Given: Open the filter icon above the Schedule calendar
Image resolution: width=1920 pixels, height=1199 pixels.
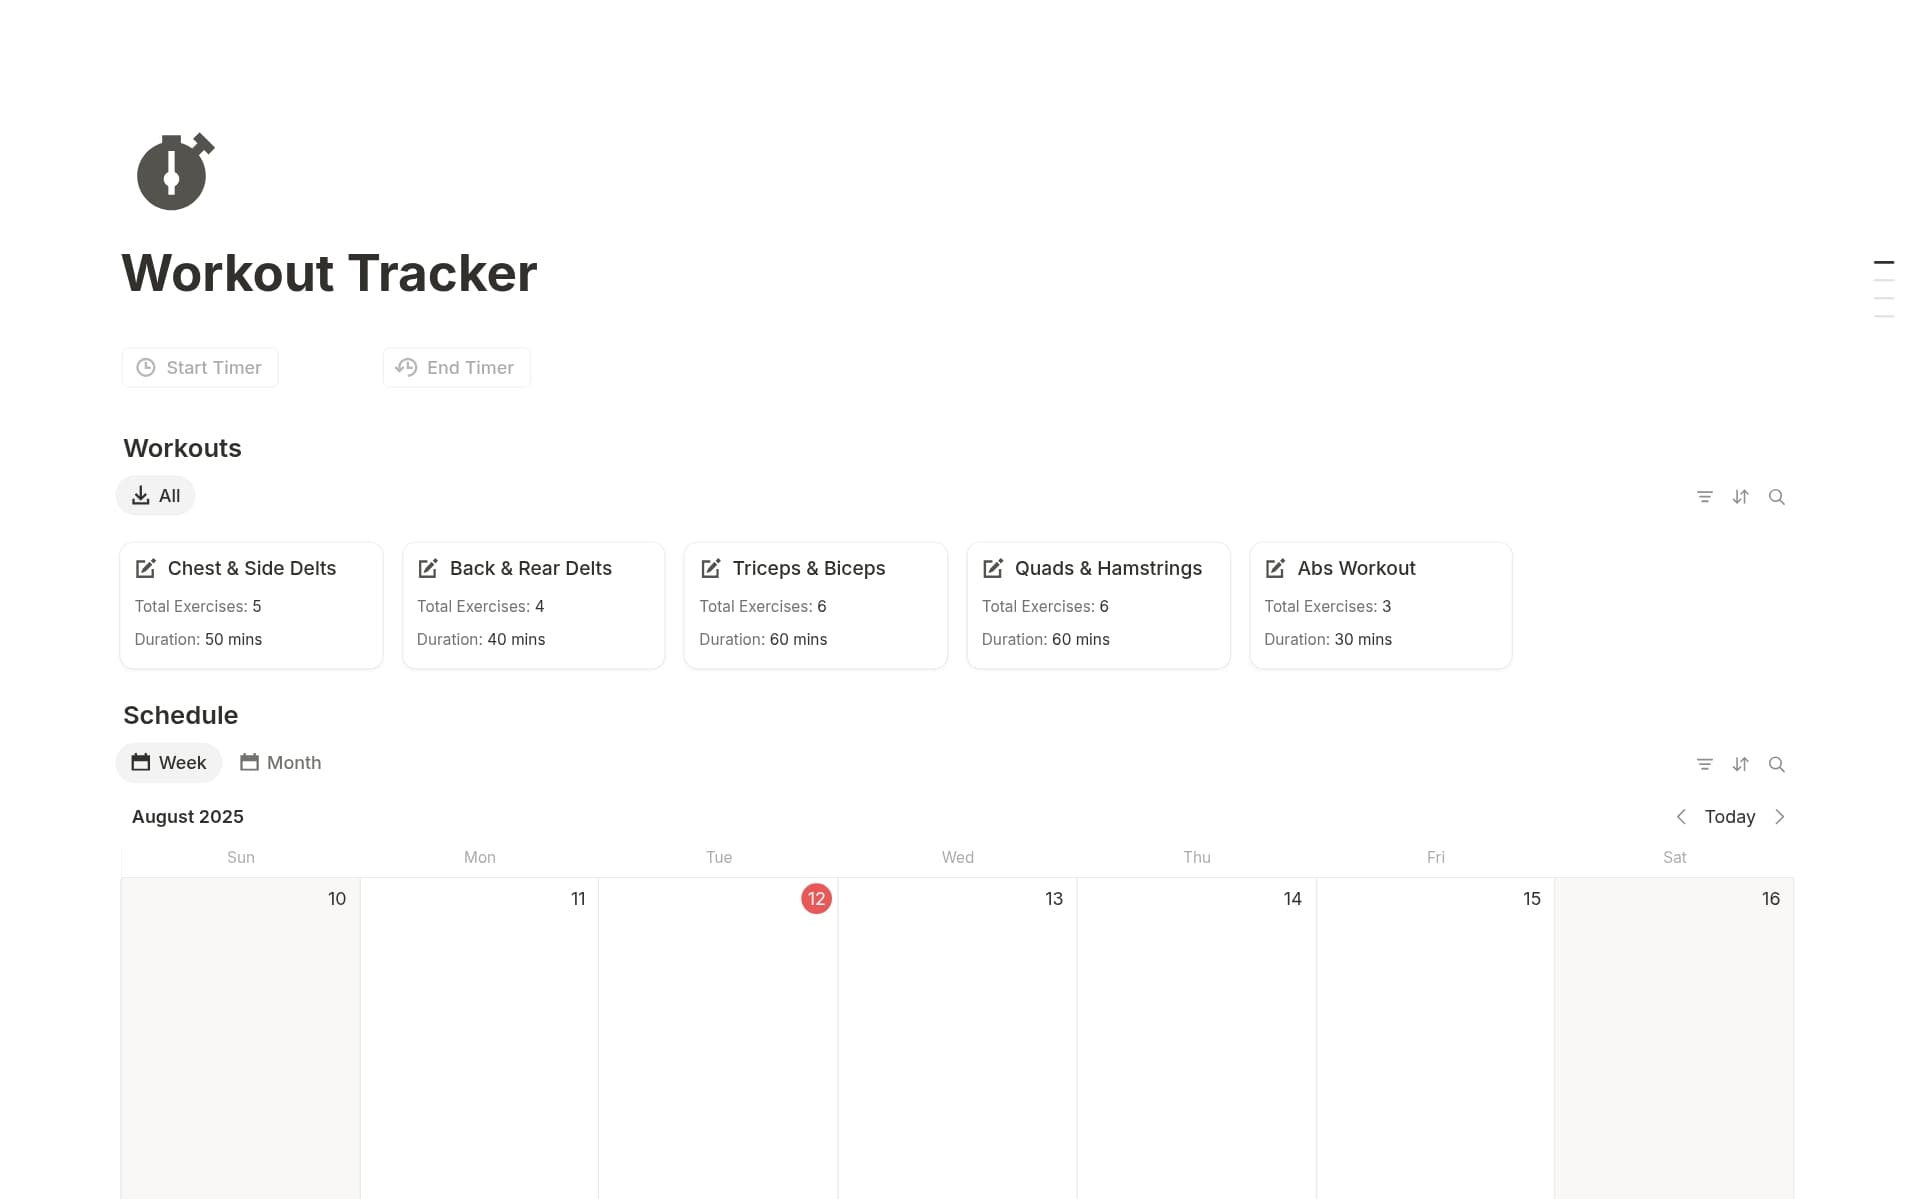Looking at the screenshot, I should (1705, 764).
